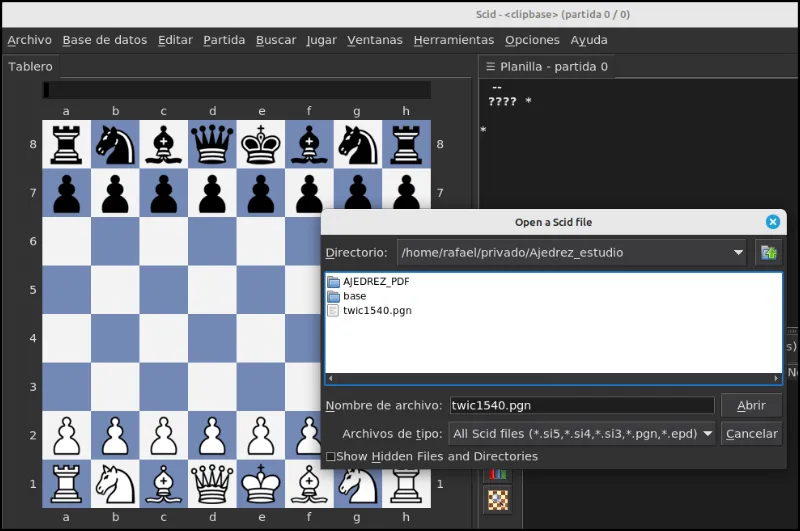
Task: Open the Editar menu
Action: 175,40
